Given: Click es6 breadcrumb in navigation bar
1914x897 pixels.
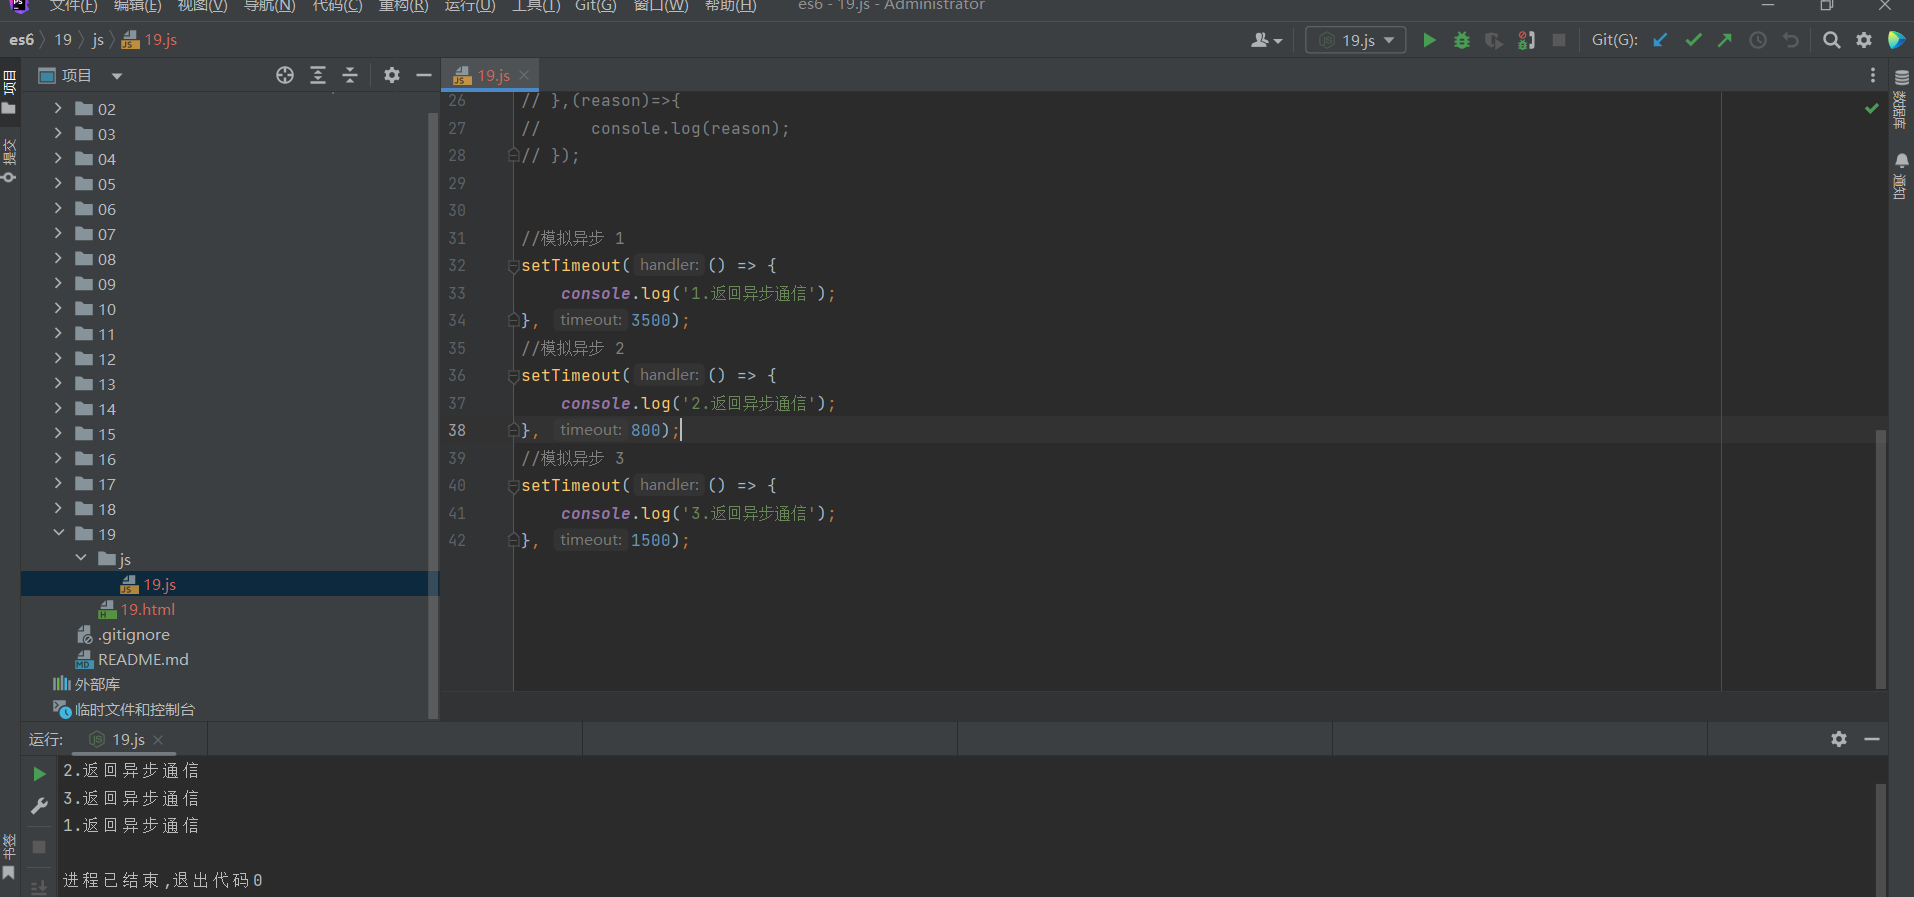Looking at the screenshot, I should [21, 40].
